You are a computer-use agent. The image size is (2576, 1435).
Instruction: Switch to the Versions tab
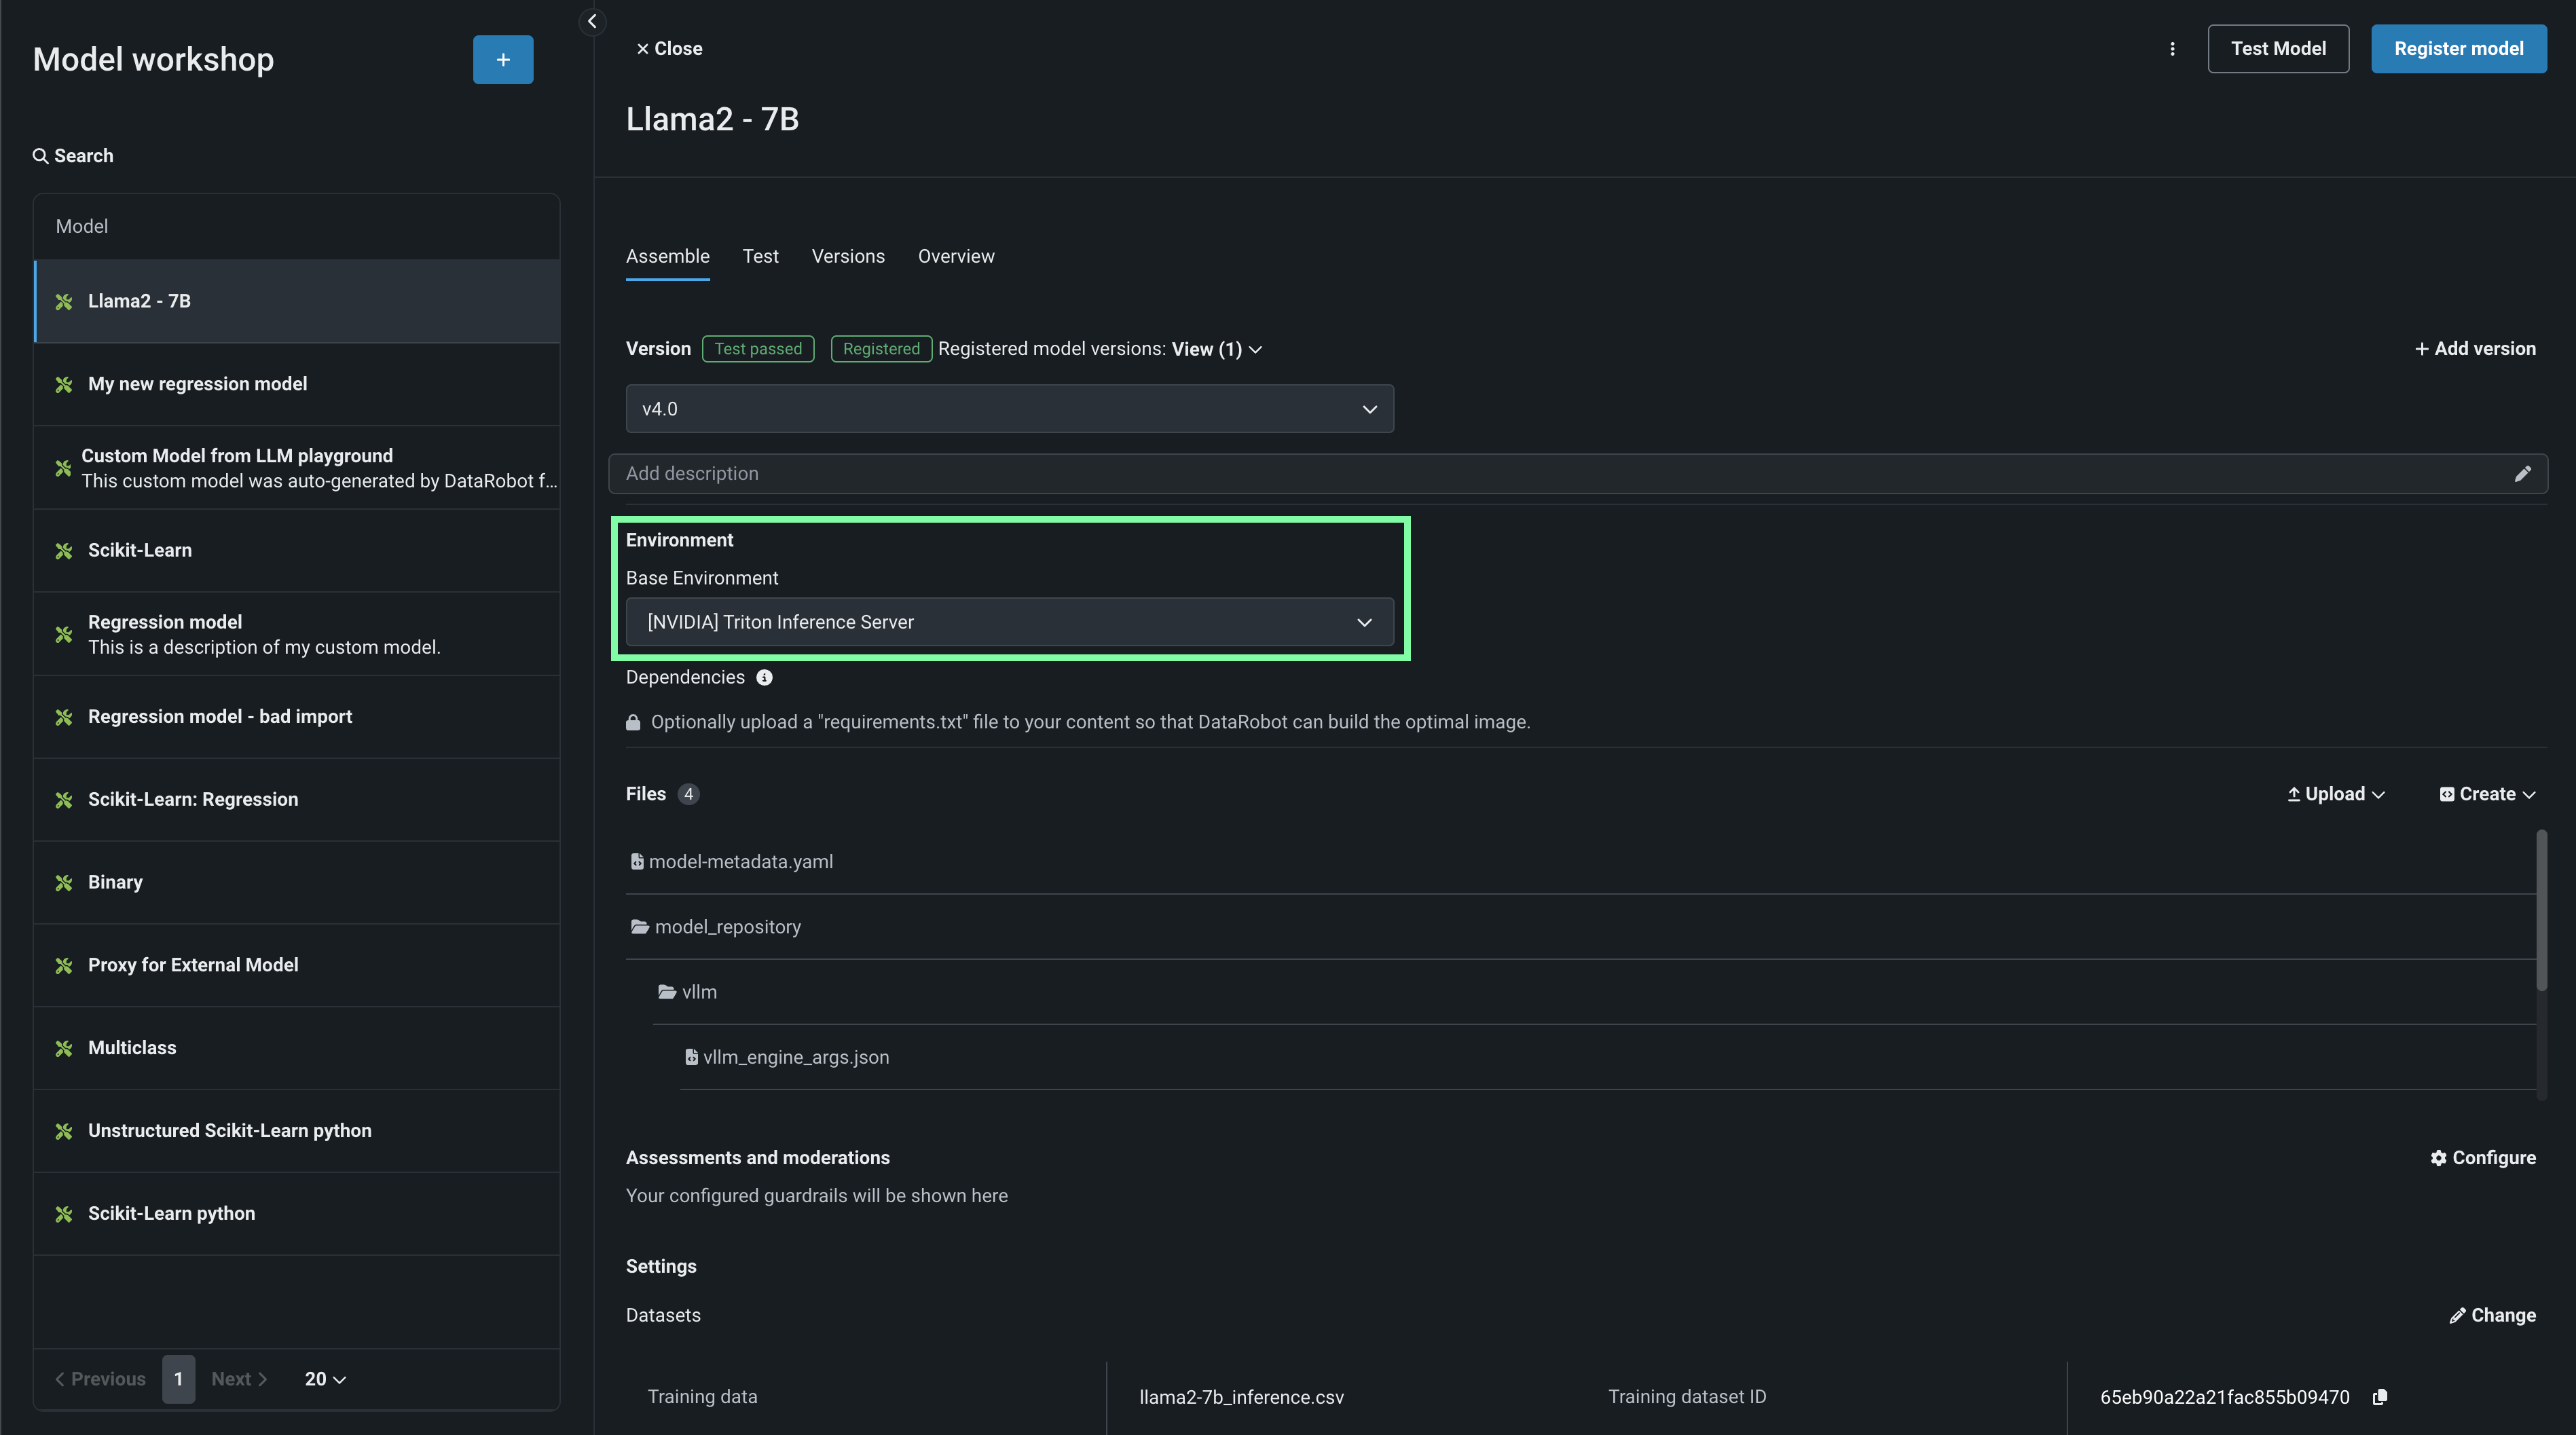[847, 256]
